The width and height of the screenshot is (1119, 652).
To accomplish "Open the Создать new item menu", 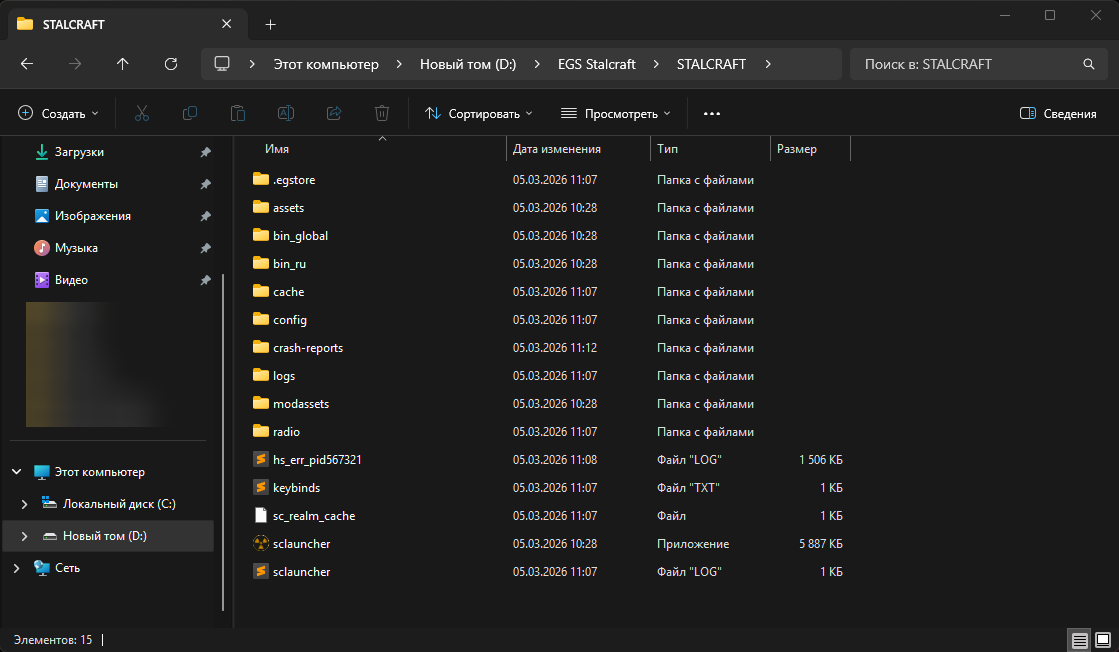I will point(59,114).
